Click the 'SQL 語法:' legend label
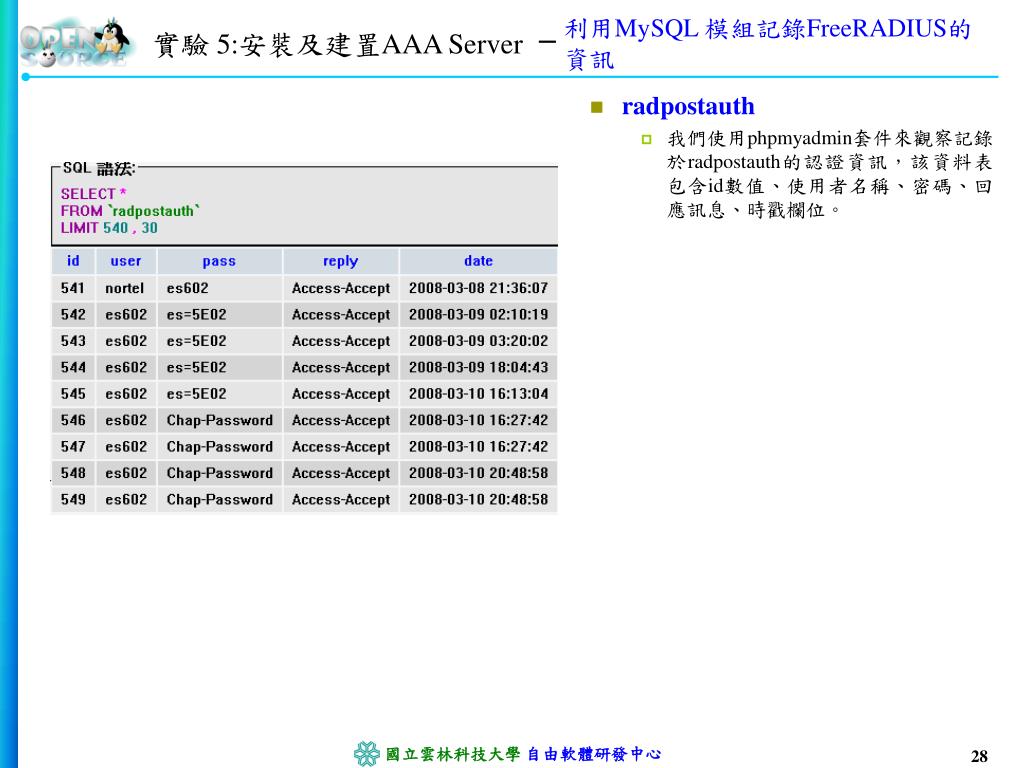The image size is (1024, 768). pyautogui.click(x=99, y=168)
